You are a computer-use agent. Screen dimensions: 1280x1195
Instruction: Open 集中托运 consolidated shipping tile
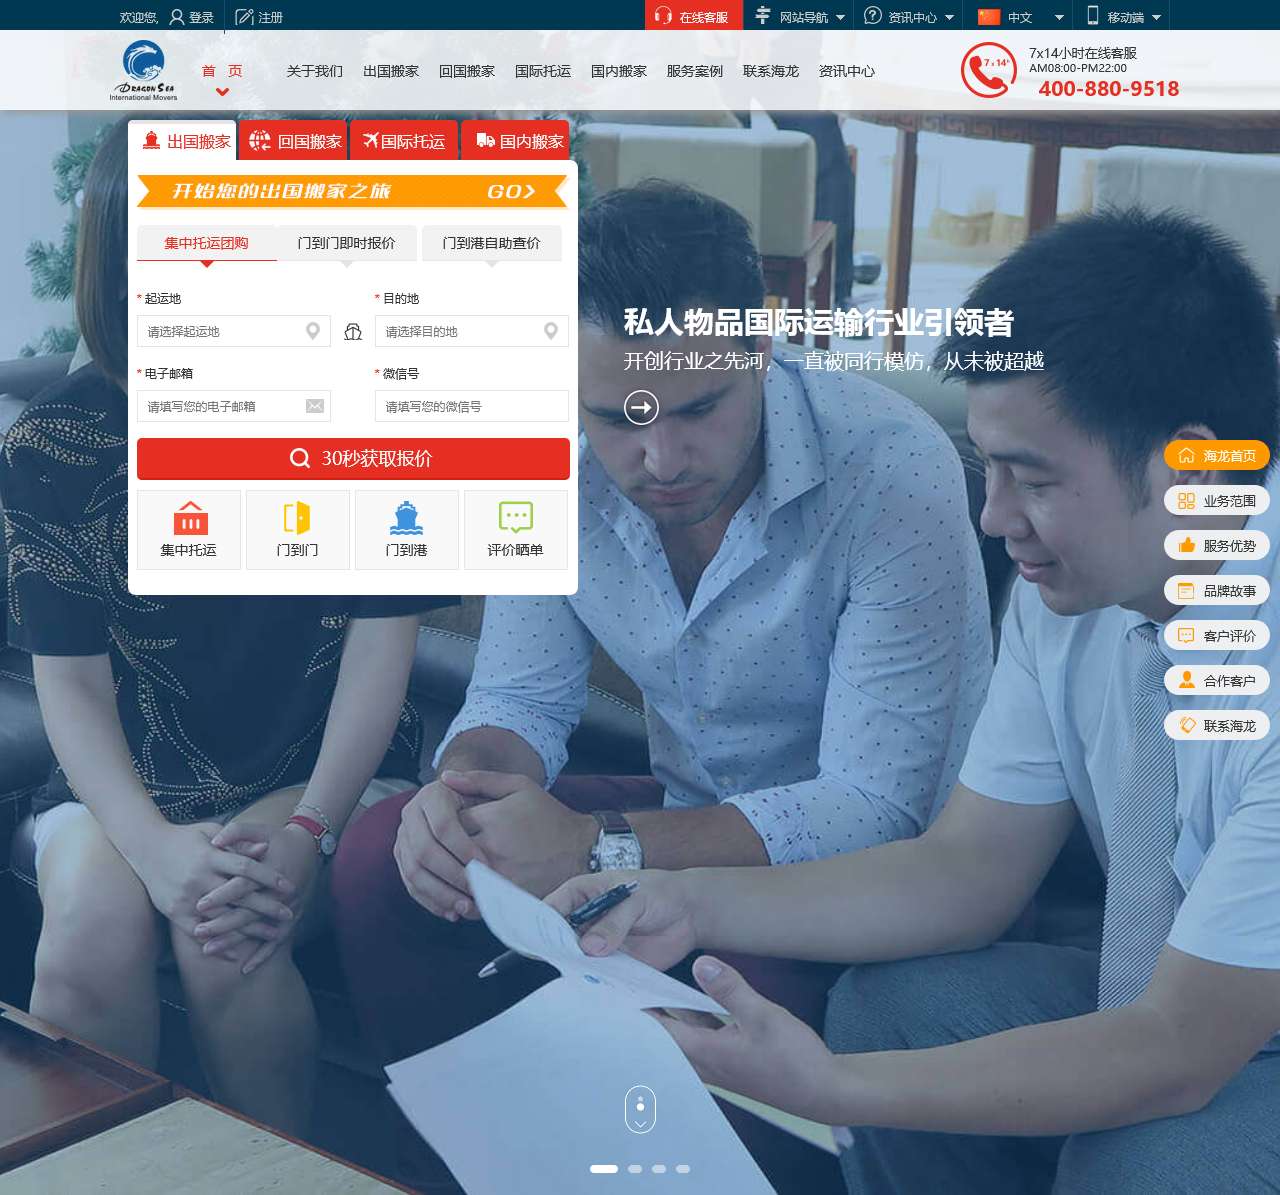(189, 530)
